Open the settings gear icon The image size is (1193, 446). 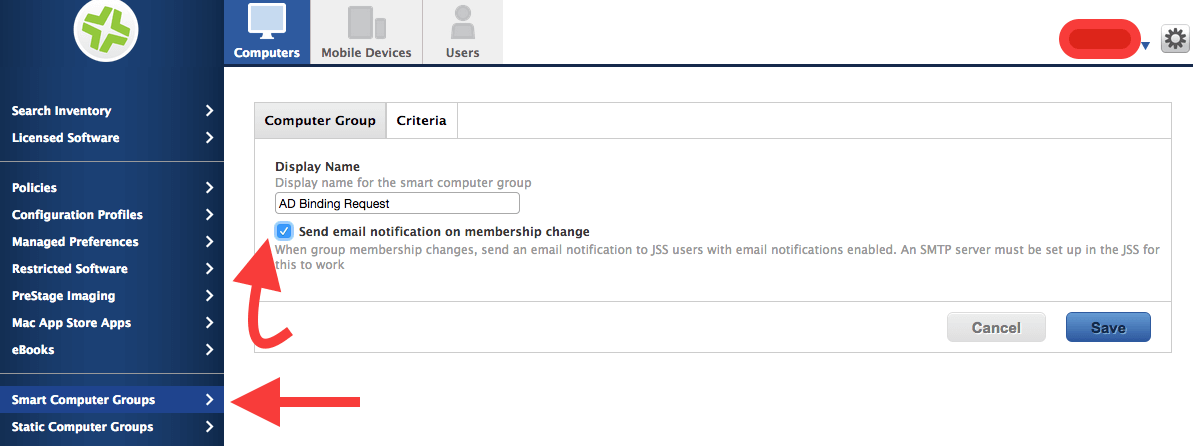coord(1175,39)
